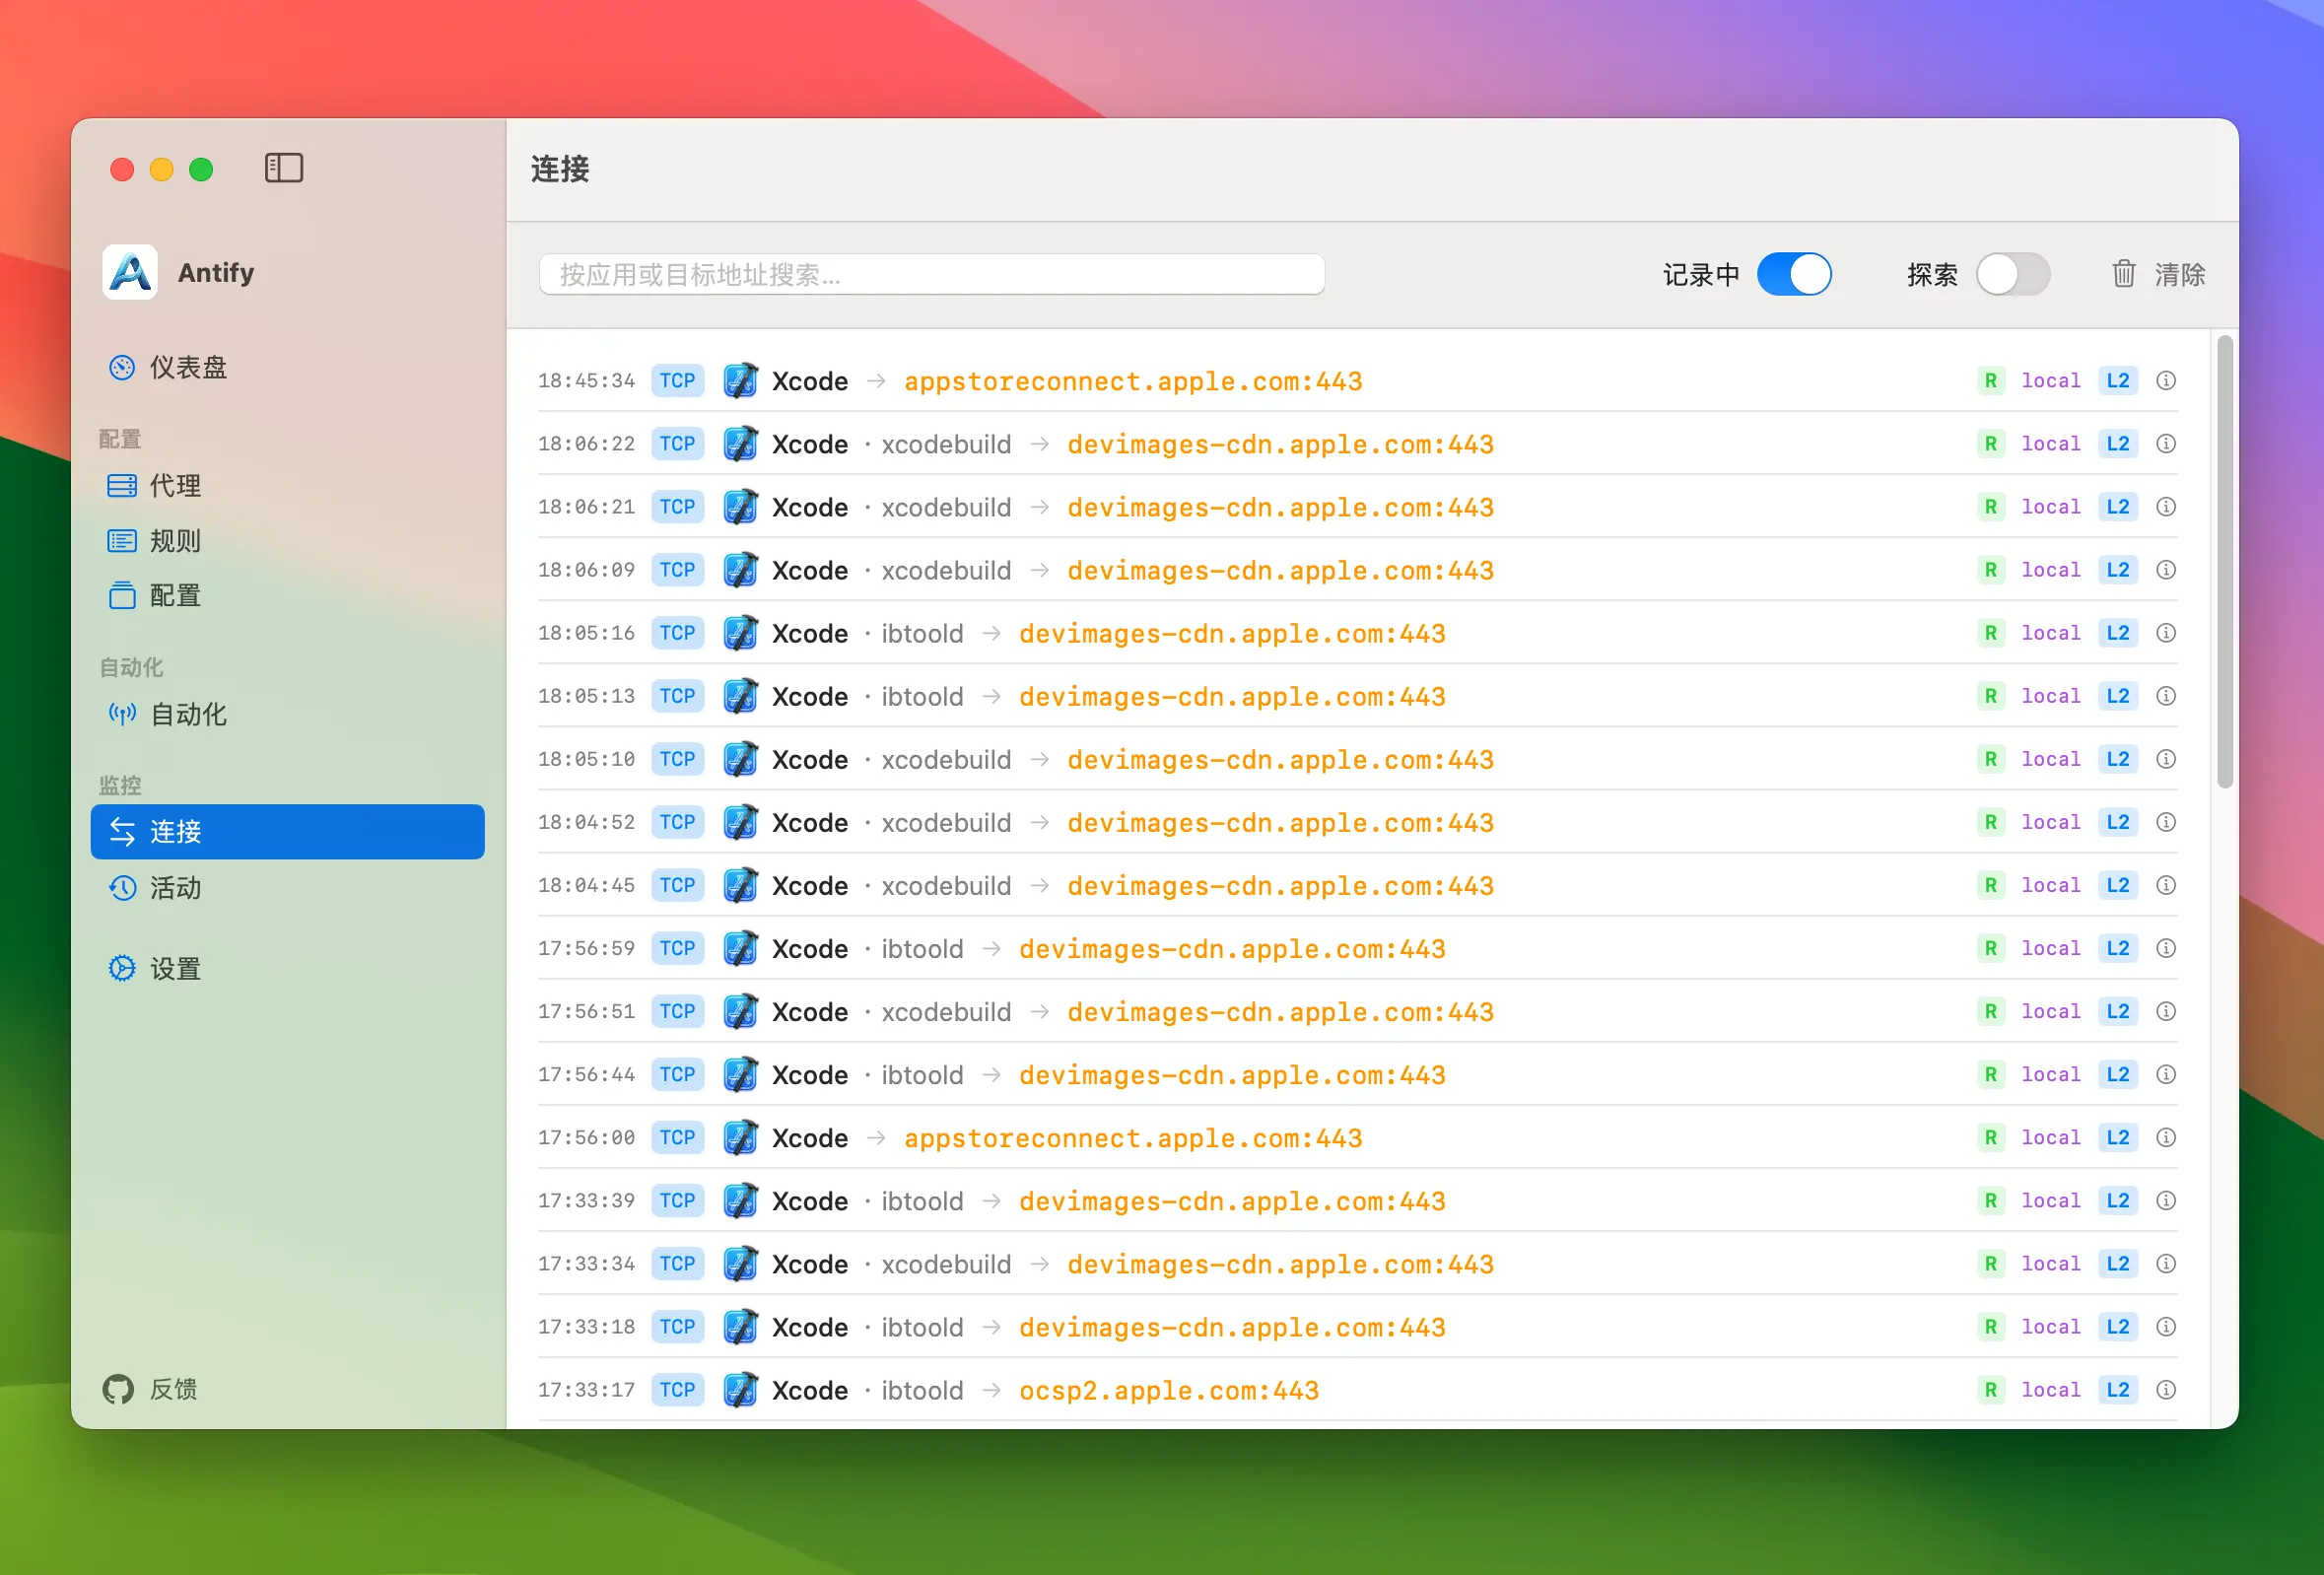Click the 17:56:51 timestamp
2324x1575 pixels.
[586, 1011]
